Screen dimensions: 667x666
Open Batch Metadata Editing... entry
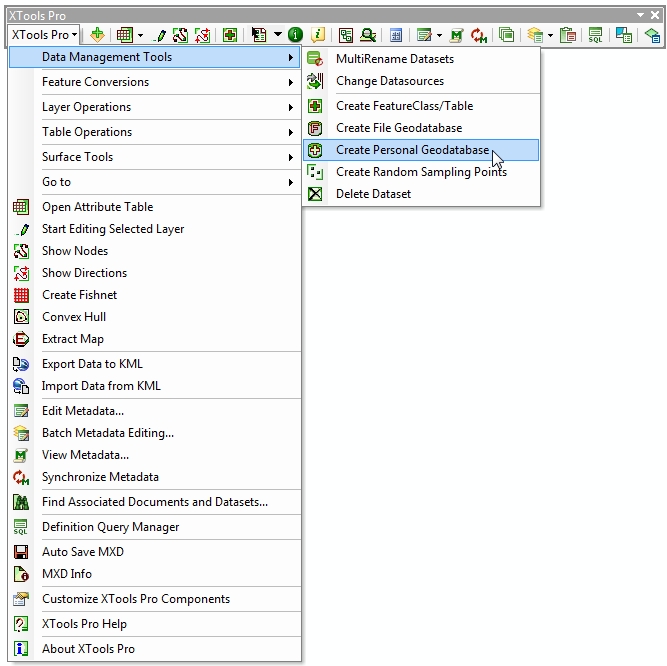[x=155, y=433]
